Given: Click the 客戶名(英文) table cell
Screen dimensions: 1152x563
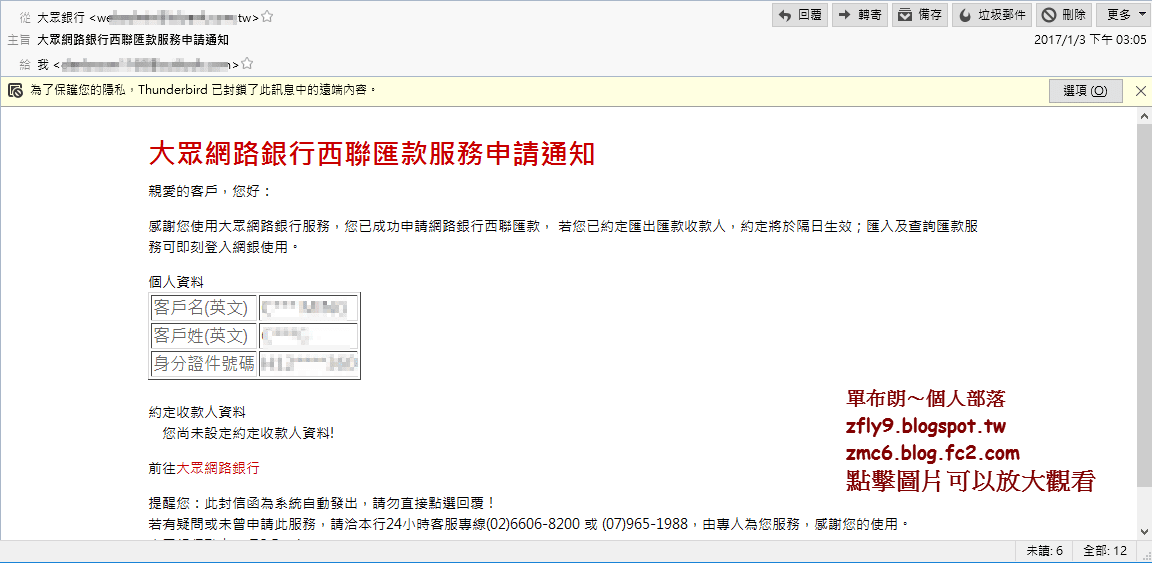Looking at the screenshot, I should tap(204, 306).
